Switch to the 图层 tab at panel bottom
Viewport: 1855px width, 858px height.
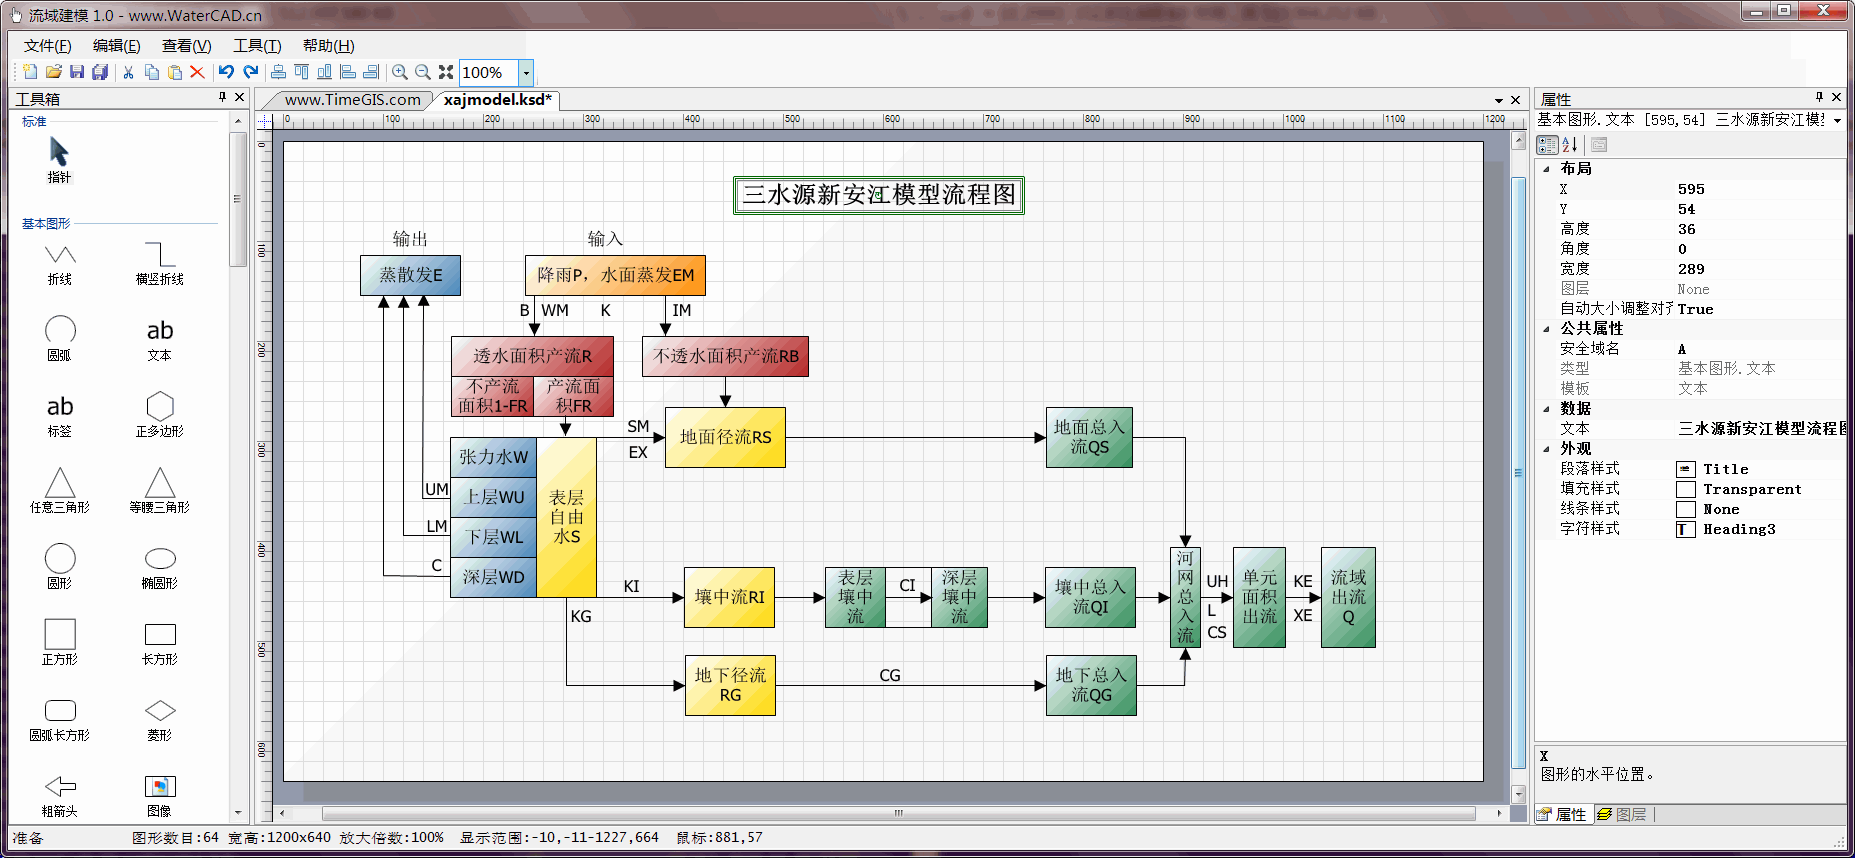coord(1622,814)
